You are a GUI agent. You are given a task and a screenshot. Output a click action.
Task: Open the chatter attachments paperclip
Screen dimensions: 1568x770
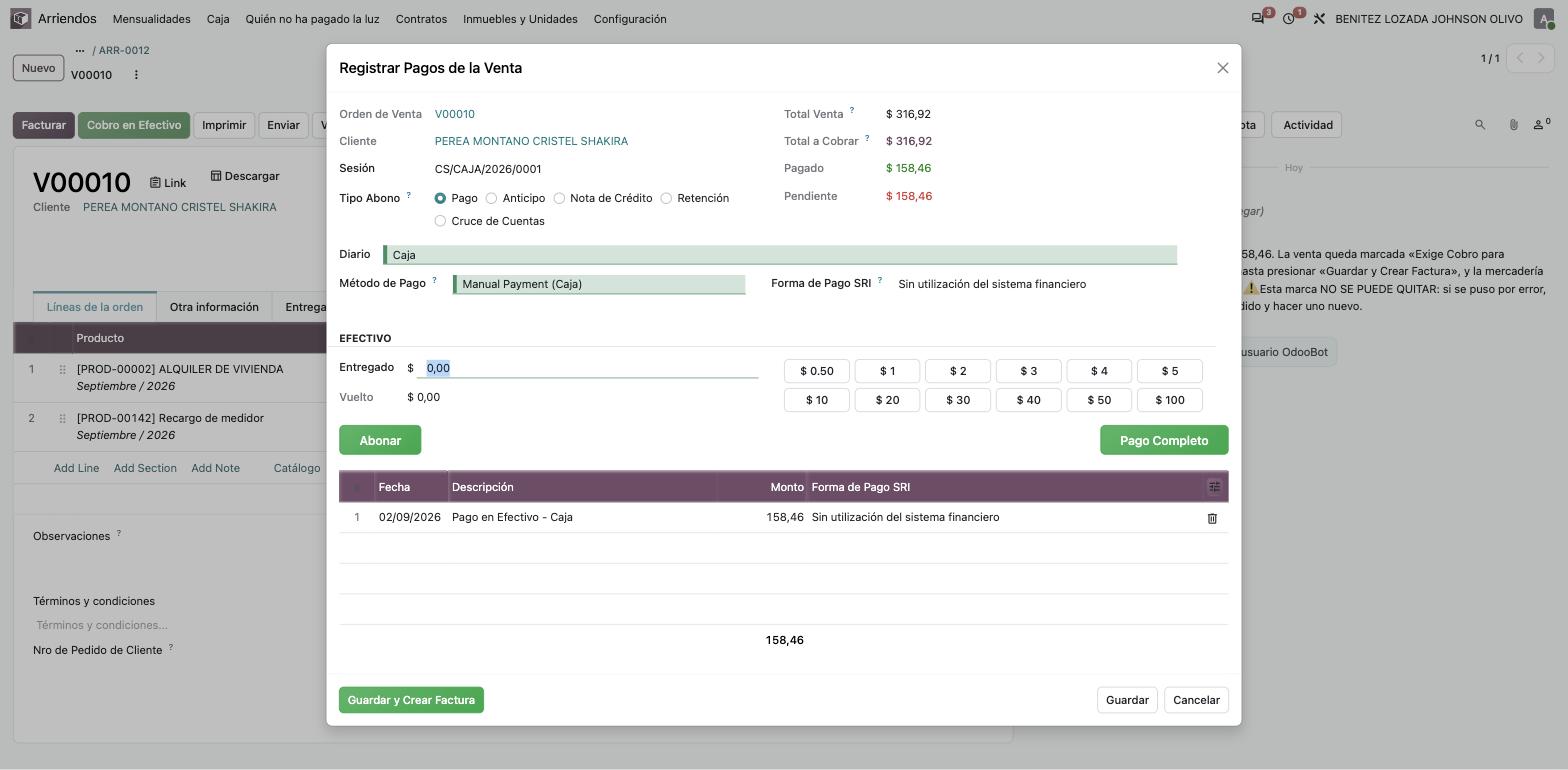pyautogui.click(x=1513, y=125)
